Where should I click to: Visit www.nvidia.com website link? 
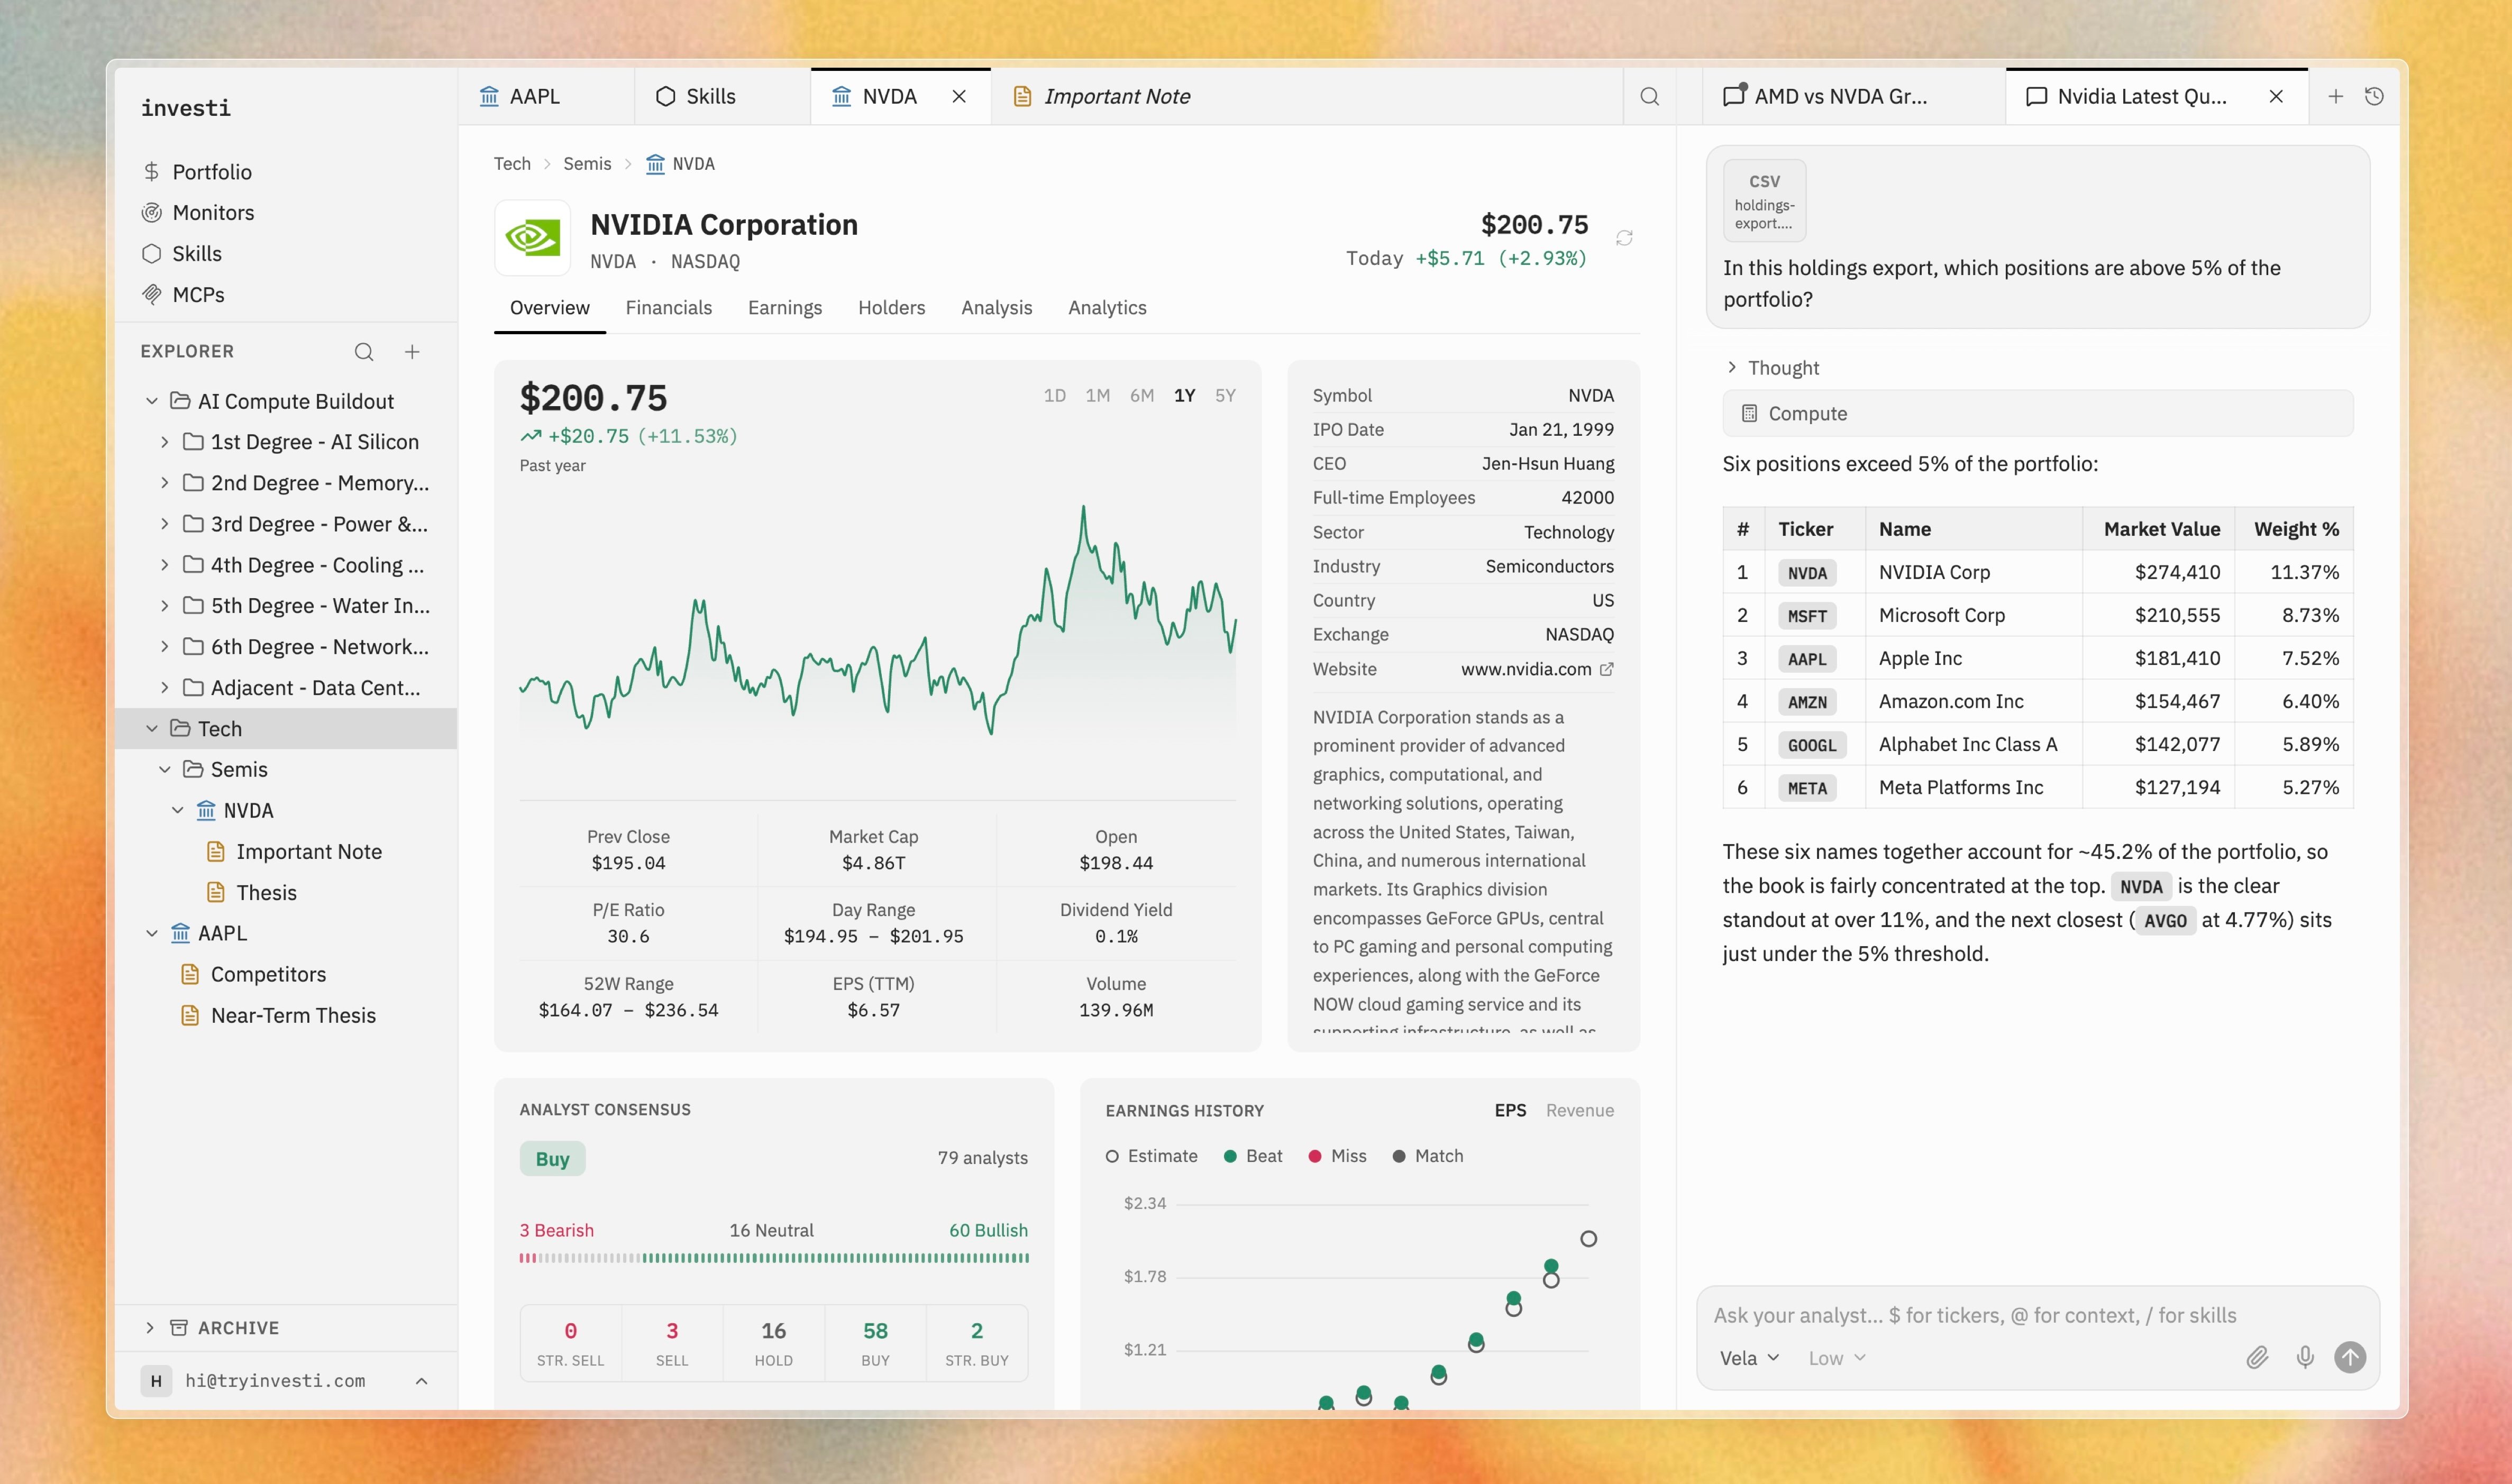[1526, 670]
